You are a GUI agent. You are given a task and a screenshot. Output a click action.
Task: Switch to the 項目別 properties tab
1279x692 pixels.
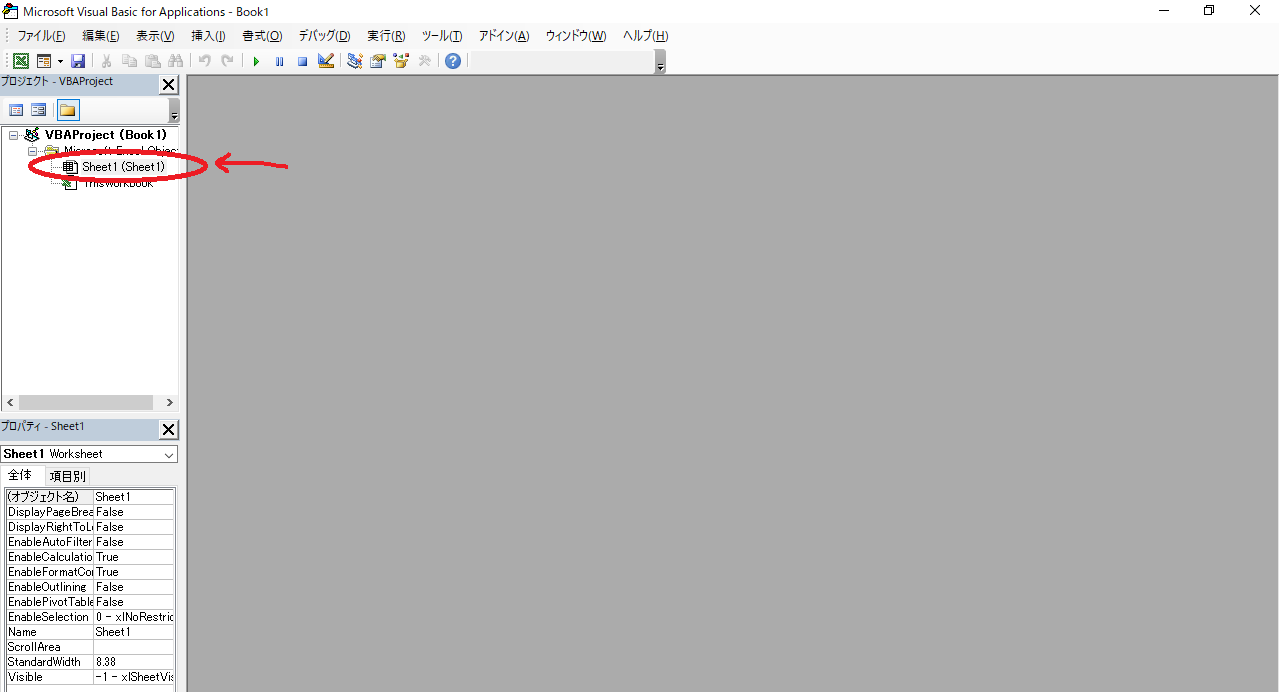[x=67, y=476]
